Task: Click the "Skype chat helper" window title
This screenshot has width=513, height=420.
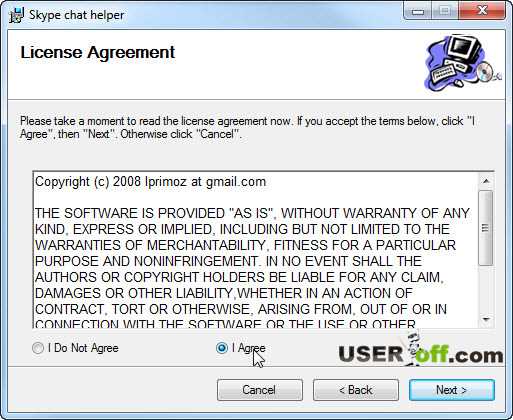Action: 76,15
